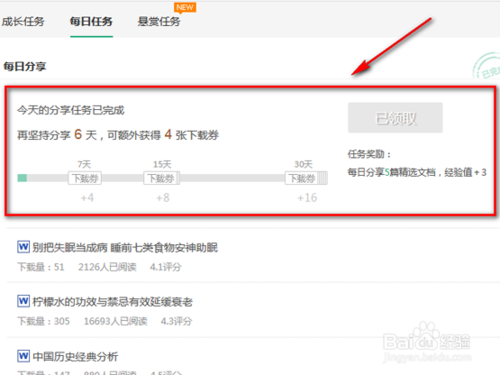
Task: Click the 15天 下载券 milestone marker
Action: 162,178
